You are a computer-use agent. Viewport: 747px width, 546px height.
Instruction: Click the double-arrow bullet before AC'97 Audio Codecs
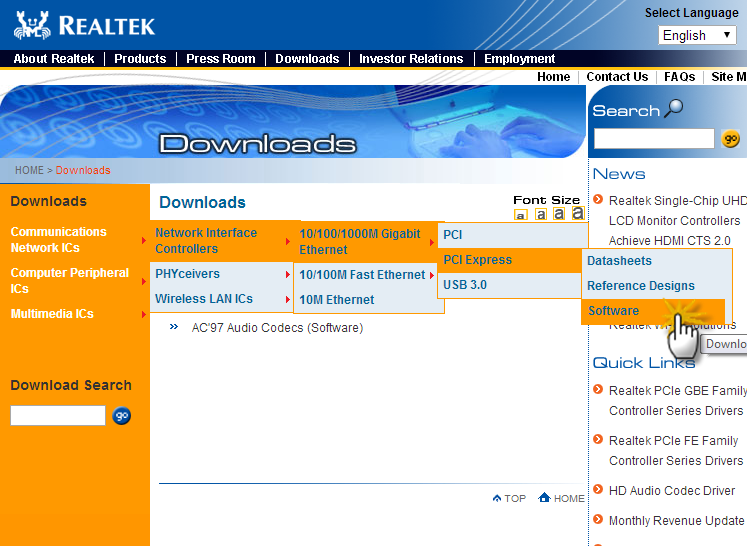tap(174, 327)
